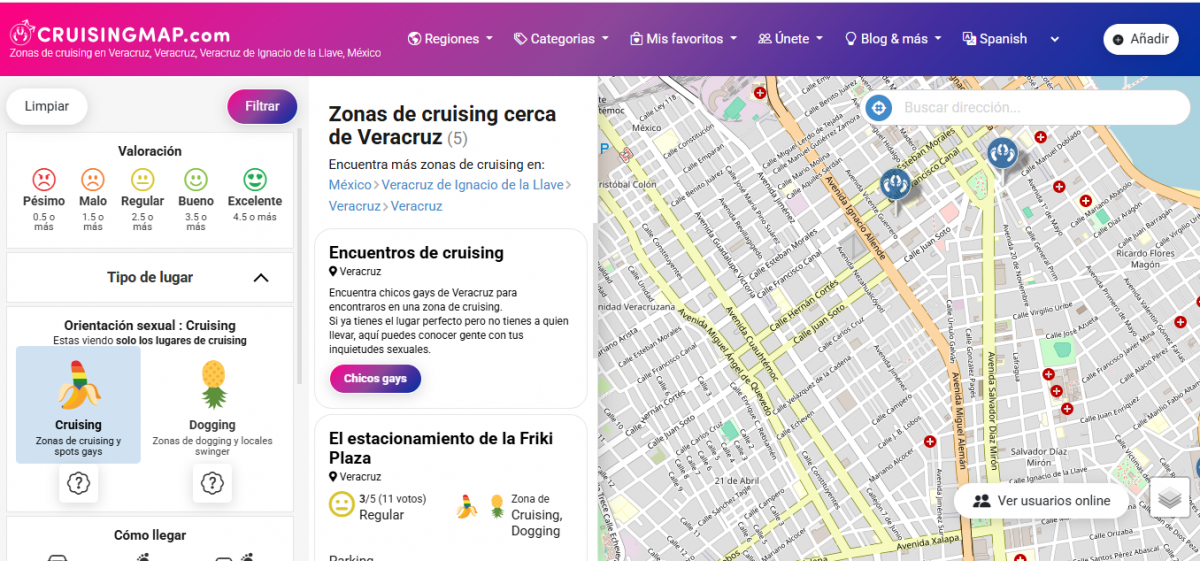Open the map layers icon
The width and height of the screenshot is (1200, 561).
[x=1169, y=499]
